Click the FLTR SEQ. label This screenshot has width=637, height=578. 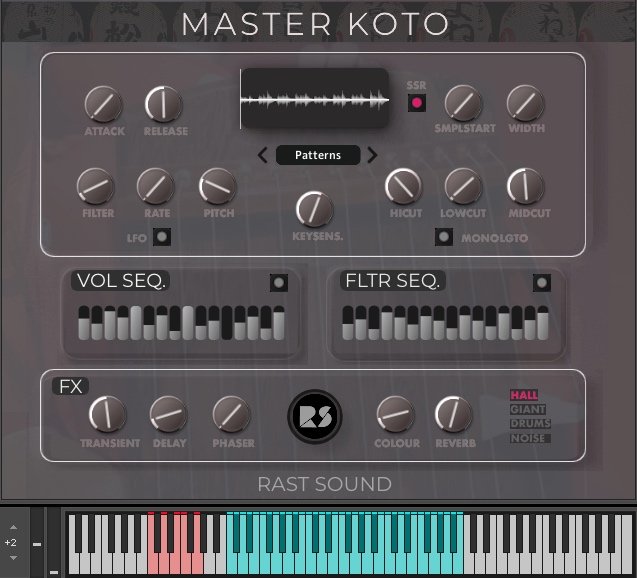coord(392,281)
